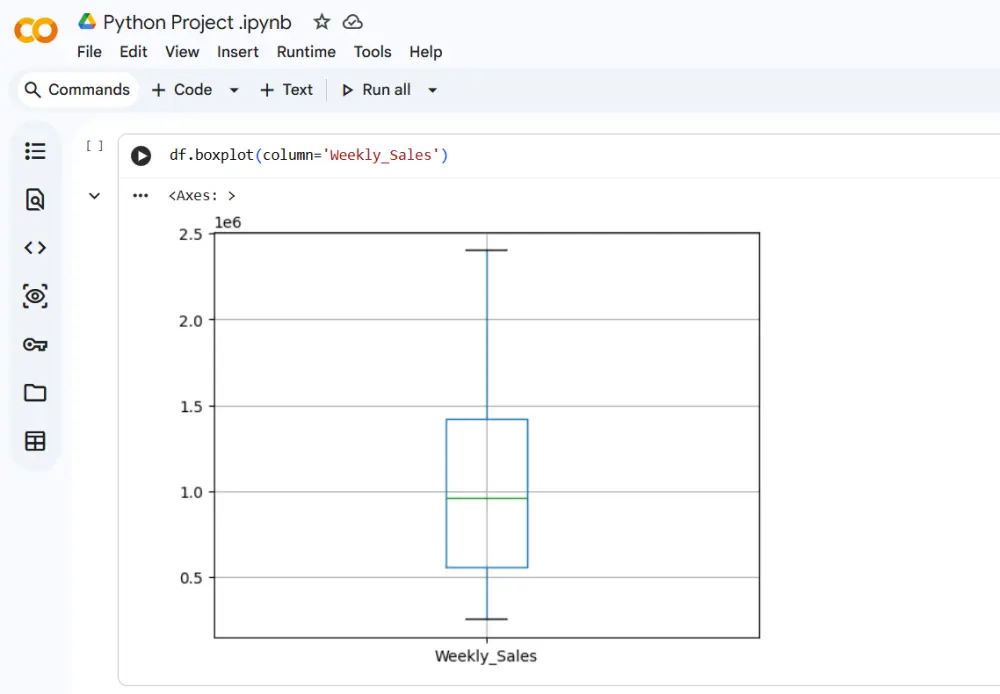
Task: Open output options three-dot menu
Action: tap(141, 196)
